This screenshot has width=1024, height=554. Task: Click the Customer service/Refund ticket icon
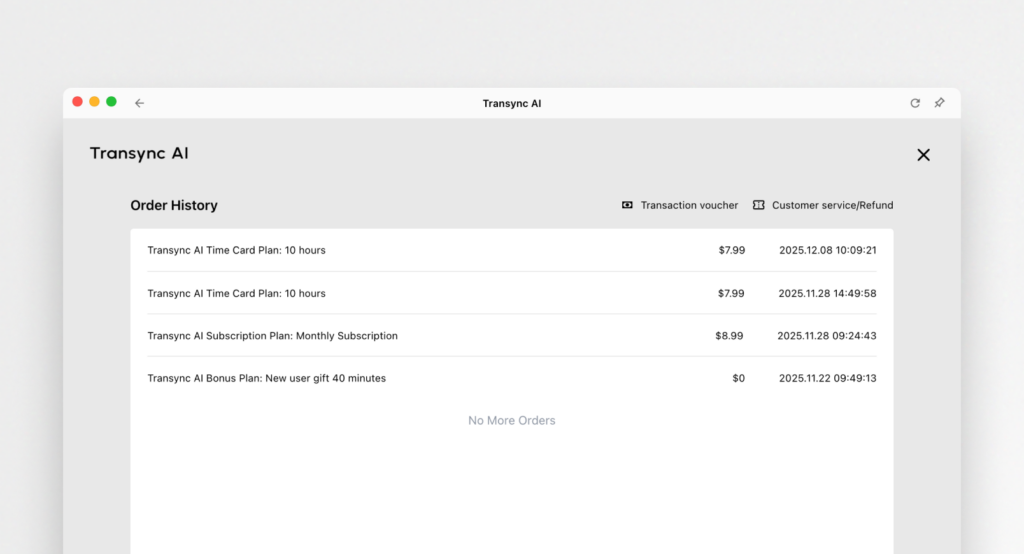pyautogui.click(x=759, y=205)
